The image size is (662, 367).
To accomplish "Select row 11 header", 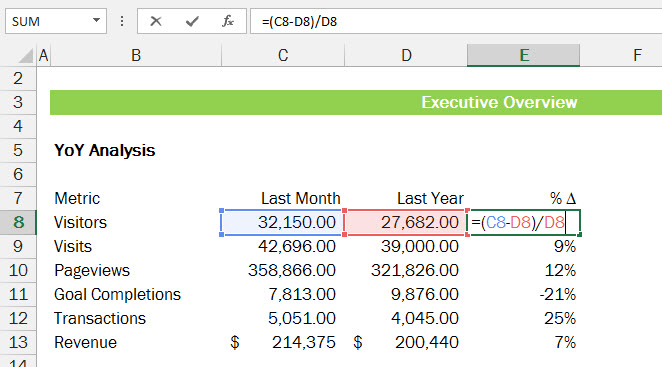I will (18, 294).
